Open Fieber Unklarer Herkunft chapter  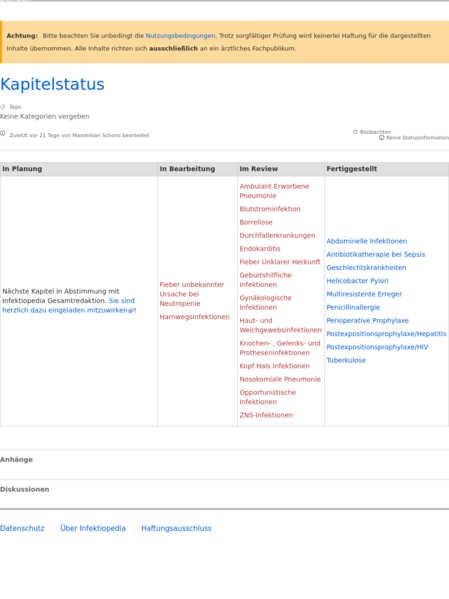point(280,262)
